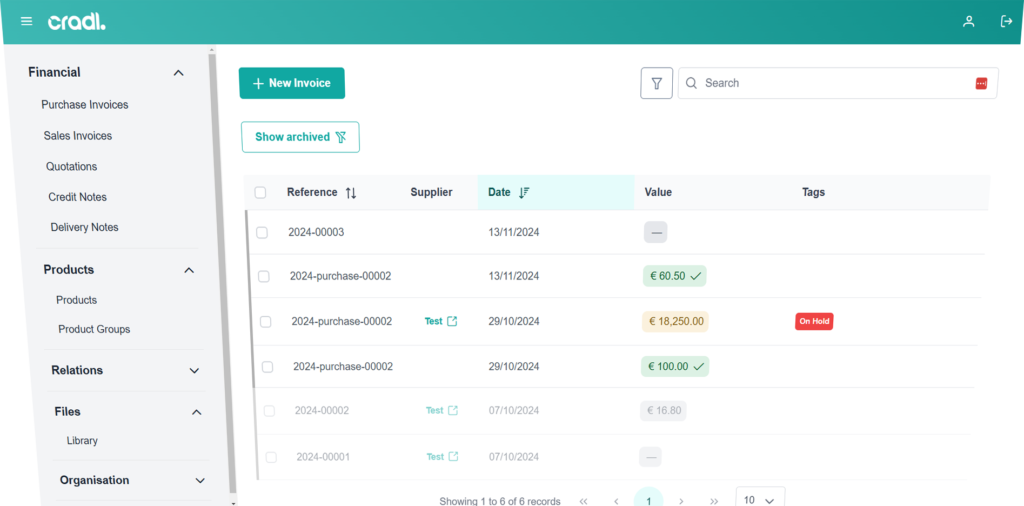
Task: Select the checkbox for the €18,250.00 invoice
Action: click(x=265, y=322)
